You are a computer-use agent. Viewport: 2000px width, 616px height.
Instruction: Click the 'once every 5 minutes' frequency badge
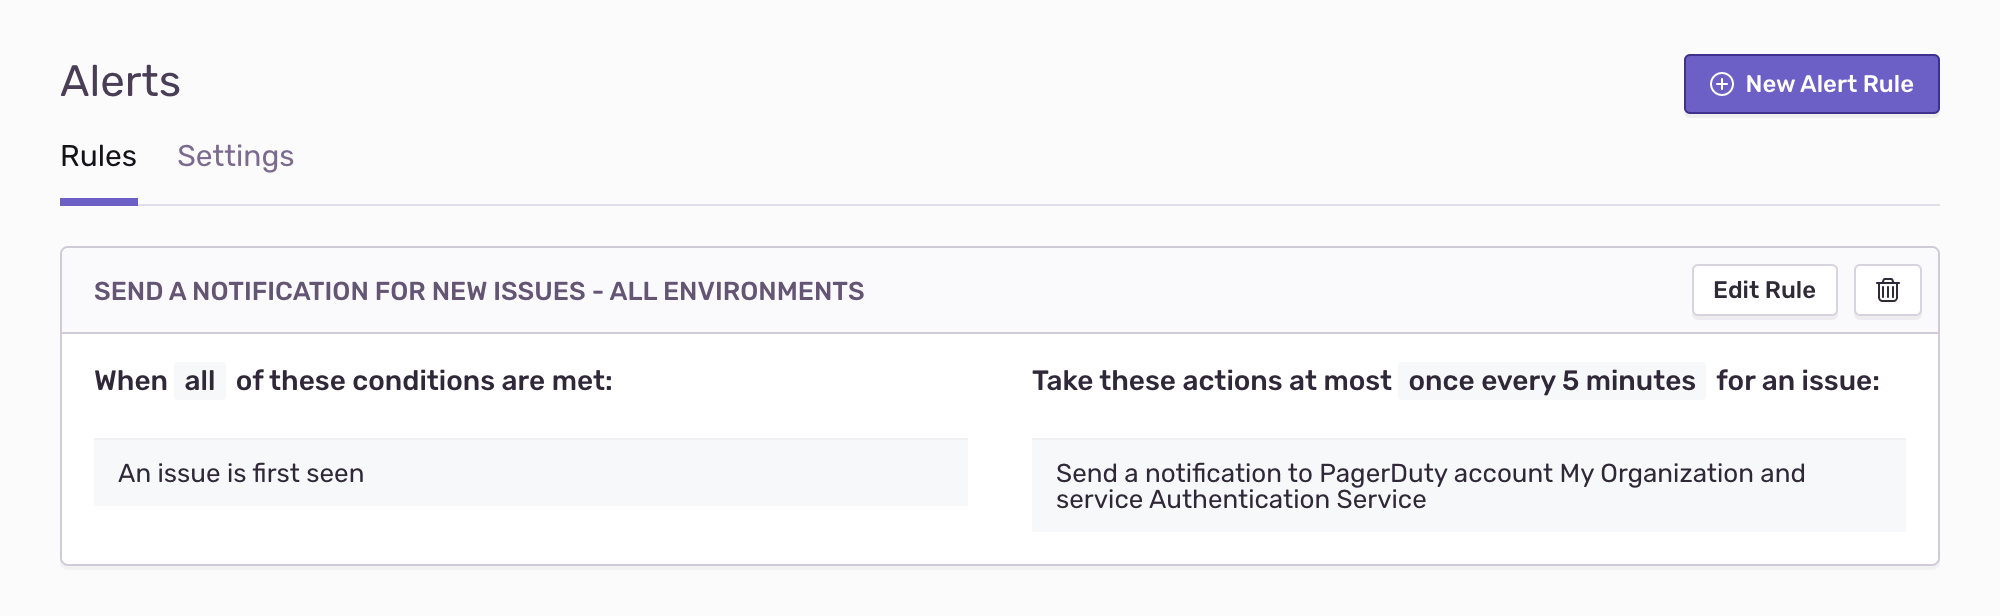point(1552,381)
